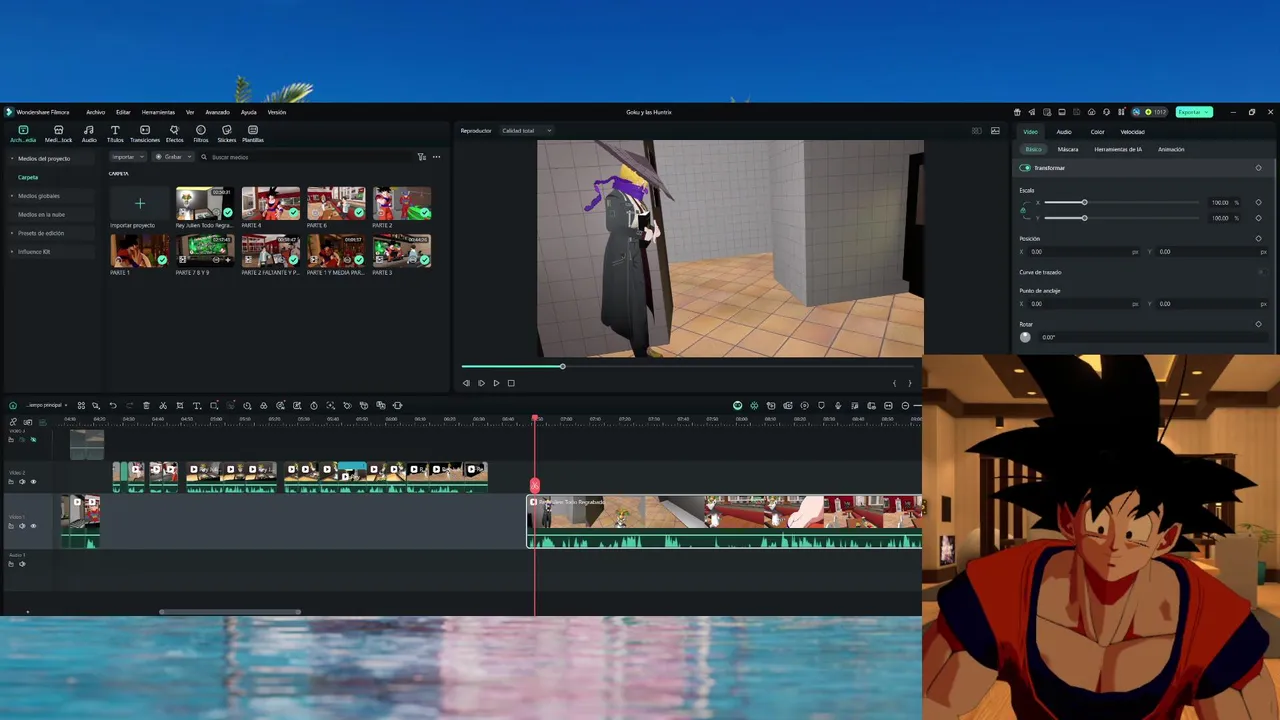Expand Presets de edición tree
Screen dimensions: 1280x720
[12, 233]
